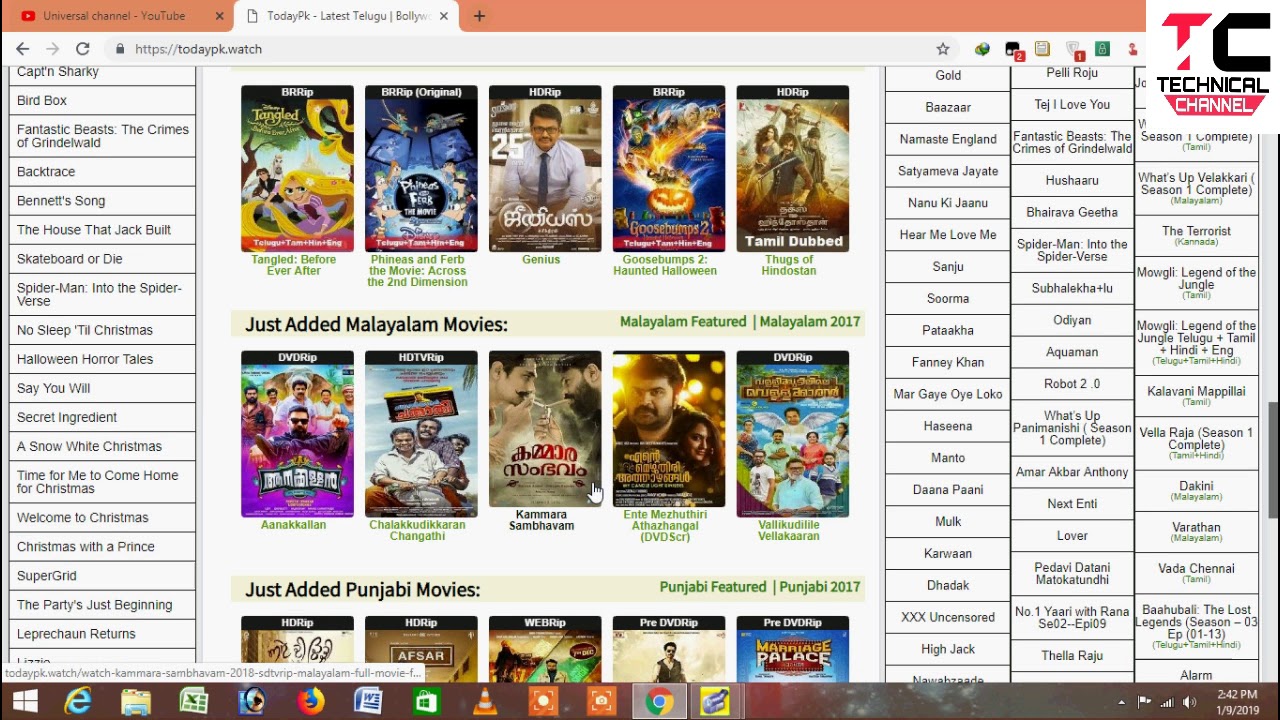Launch Firefox from the taskbar
This screenshot has height=720, width=1280.
311,702
